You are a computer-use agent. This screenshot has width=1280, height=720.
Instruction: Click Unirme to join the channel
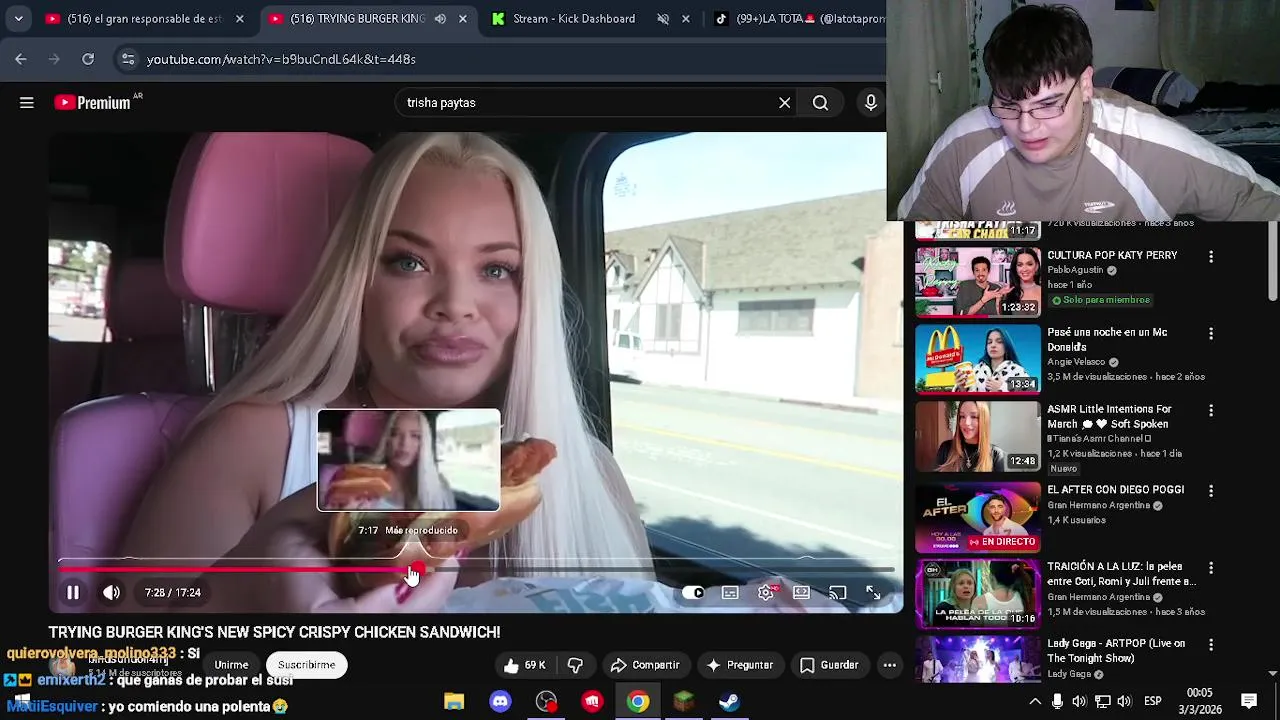(231, 665)
